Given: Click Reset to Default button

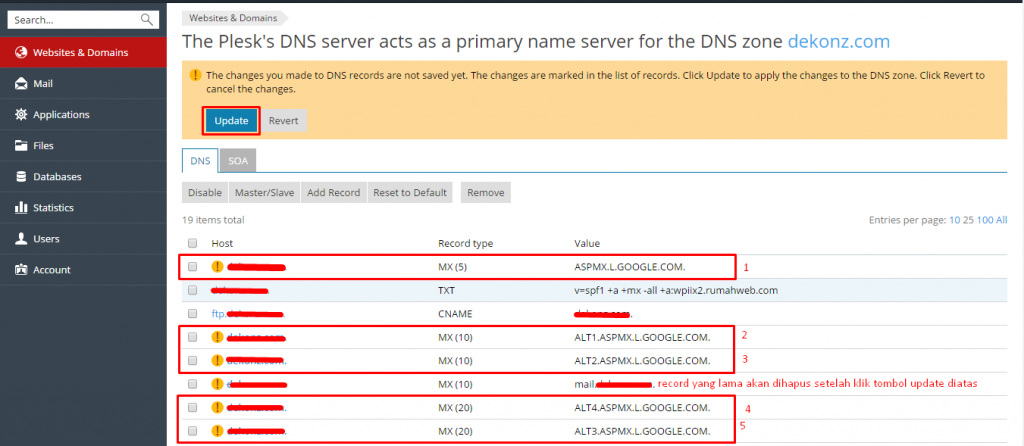Looking at the screenshot, I should 410,193.
